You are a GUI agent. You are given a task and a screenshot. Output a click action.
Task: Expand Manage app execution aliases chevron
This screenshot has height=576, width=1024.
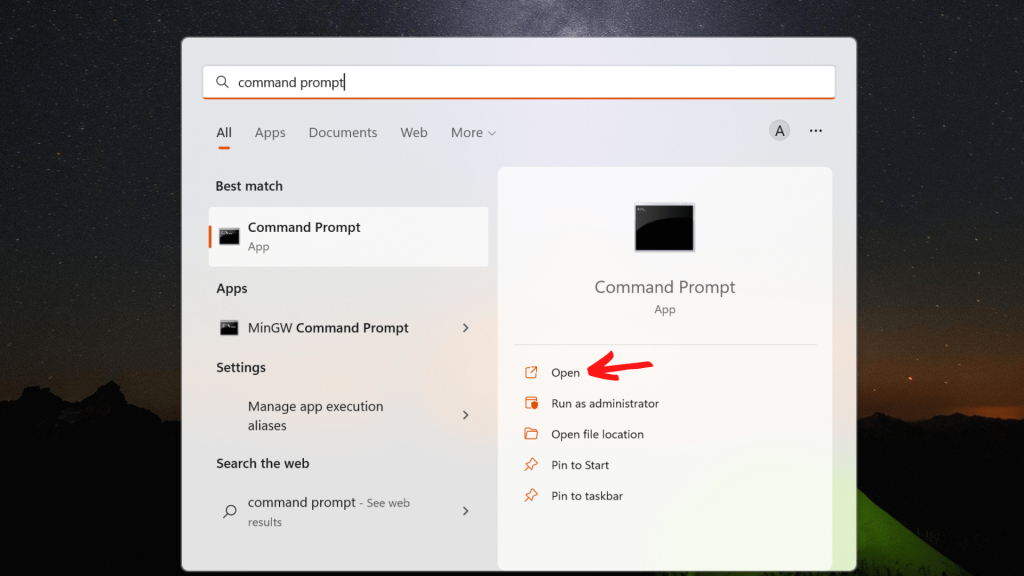[466, 415]
